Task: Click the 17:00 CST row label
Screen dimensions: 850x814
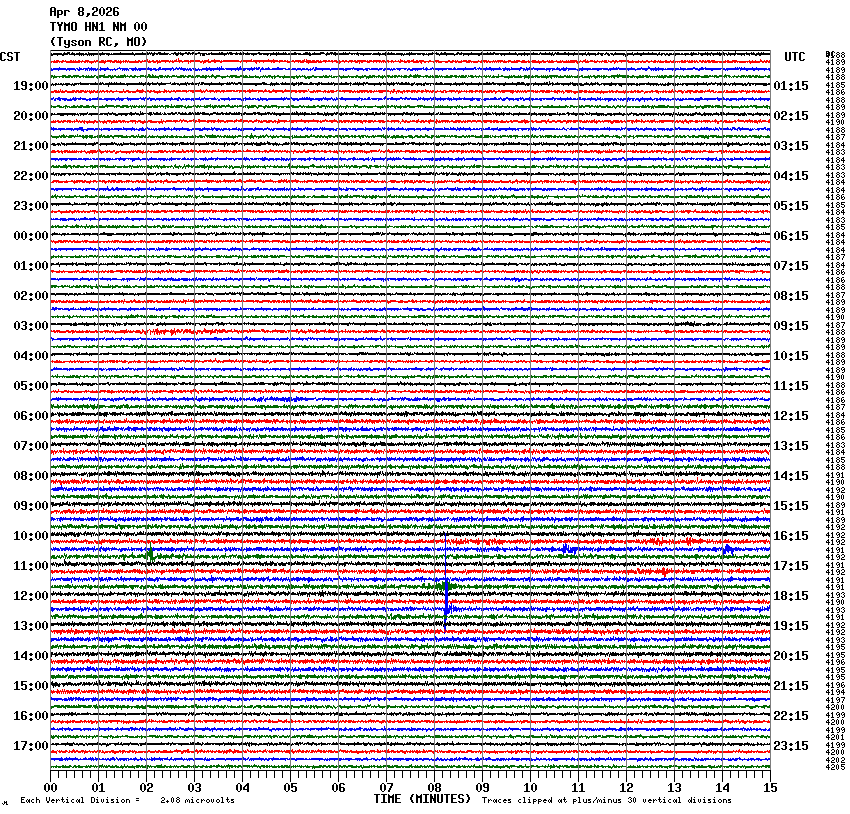Action: pos(31,746)
